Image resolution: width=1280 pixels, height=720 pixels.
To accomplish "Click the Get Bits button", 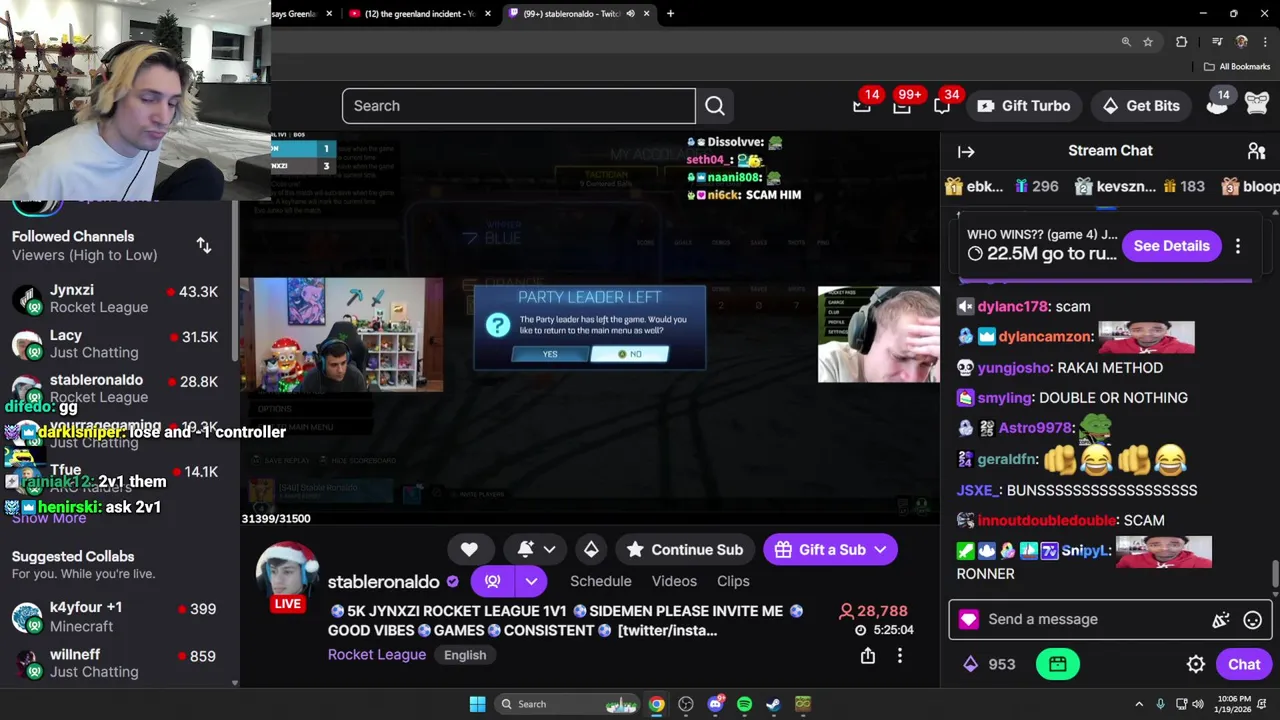I will coord(1141,106).
